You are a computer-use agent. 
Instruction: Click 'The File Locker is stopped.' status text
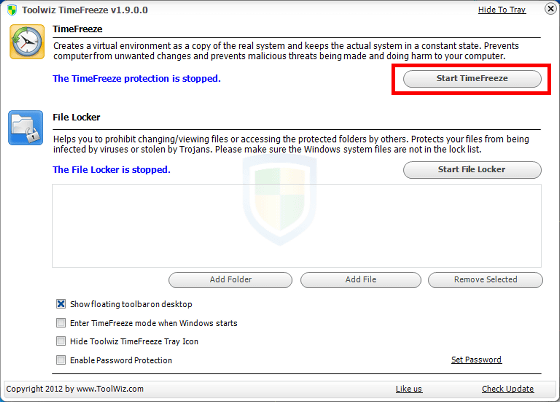tap(111, 170)
